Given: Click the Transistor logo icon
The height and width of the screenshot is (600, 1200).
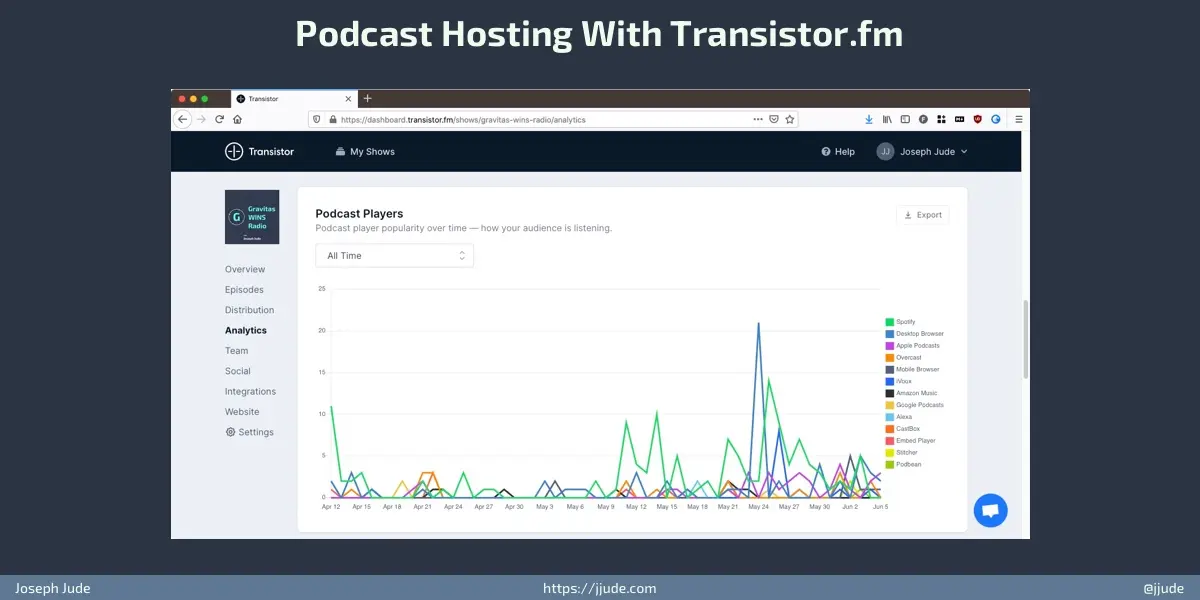Looking at the screenshot, I should click(x=234, y=151).
